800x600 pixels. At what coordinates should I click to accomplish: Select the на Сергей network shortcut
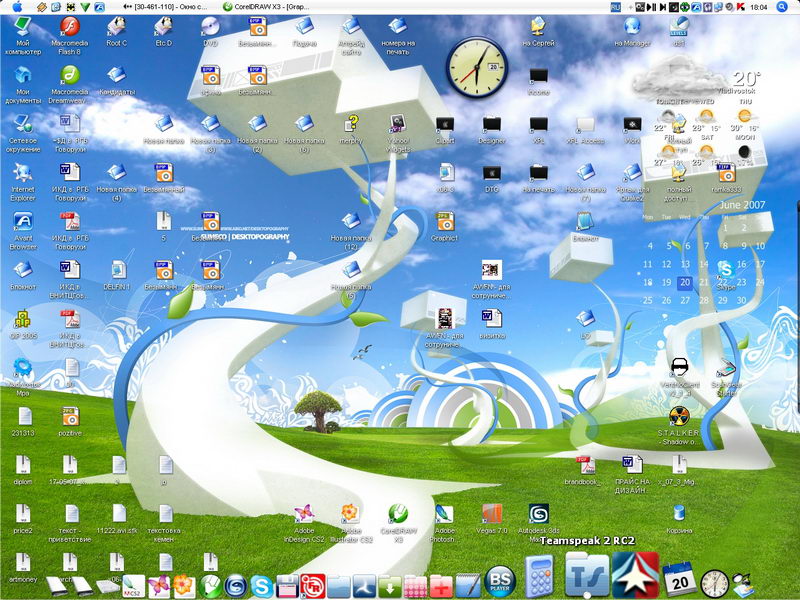[x=538, y=32]
